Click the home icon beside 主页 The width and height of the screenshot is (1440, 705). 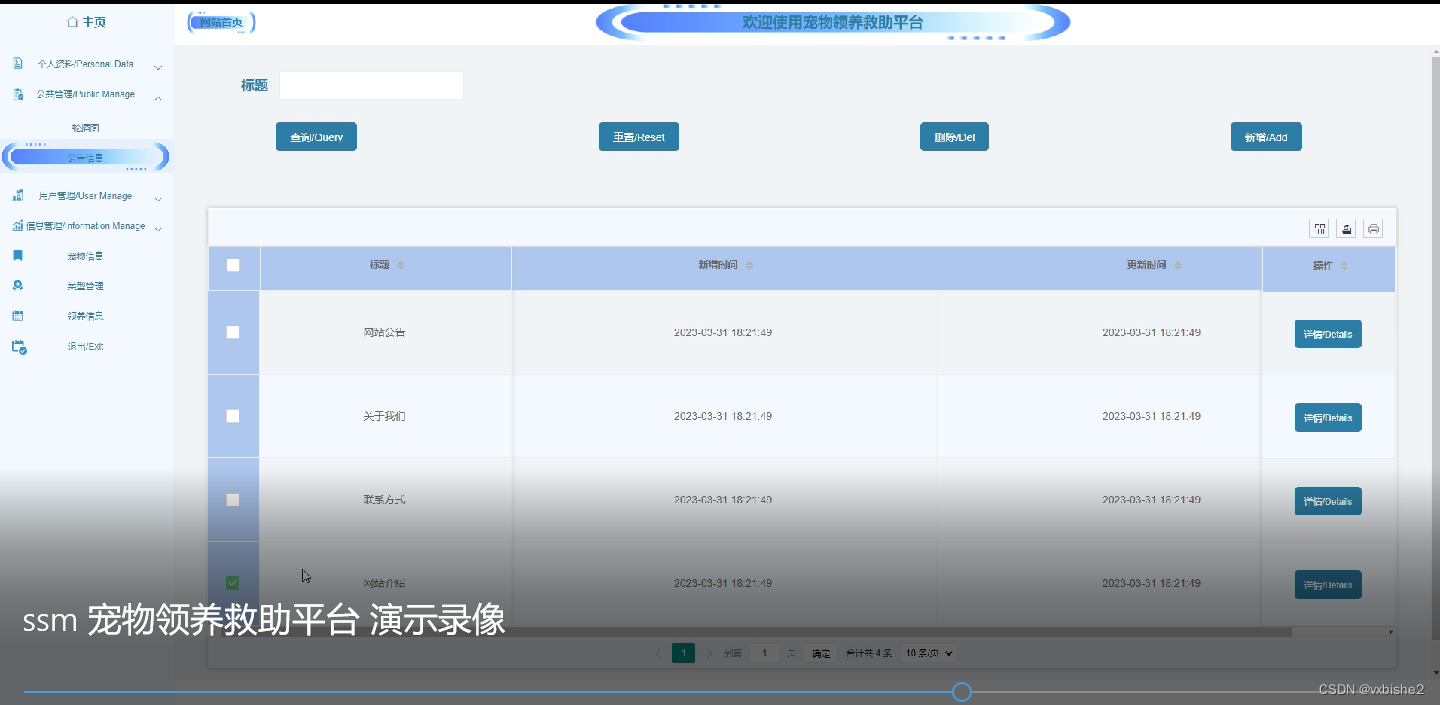pos(72,22)
